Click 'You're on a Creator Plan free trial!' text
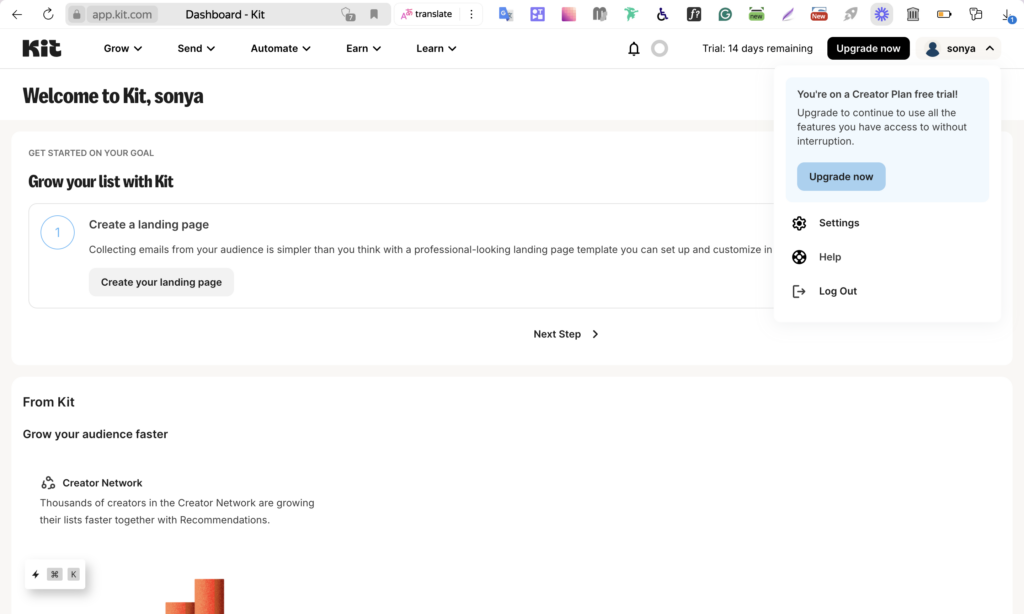1024x614 pixels. [877, 94]
